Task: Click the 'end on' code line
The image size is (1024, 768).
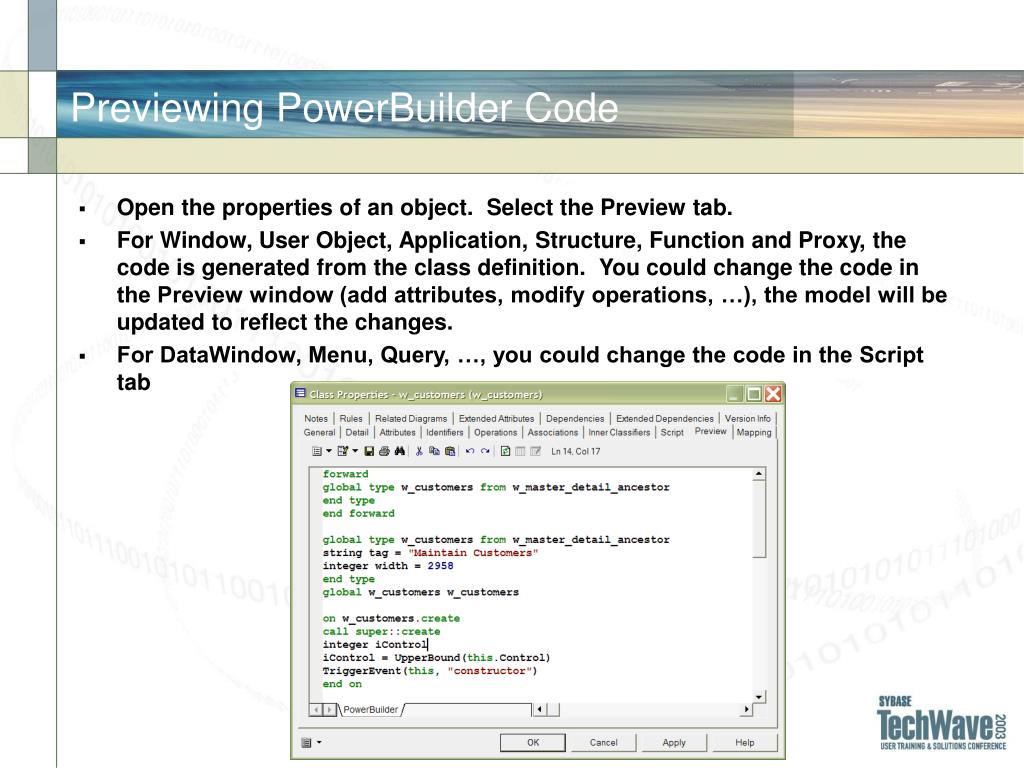Action: pos(342,684)
